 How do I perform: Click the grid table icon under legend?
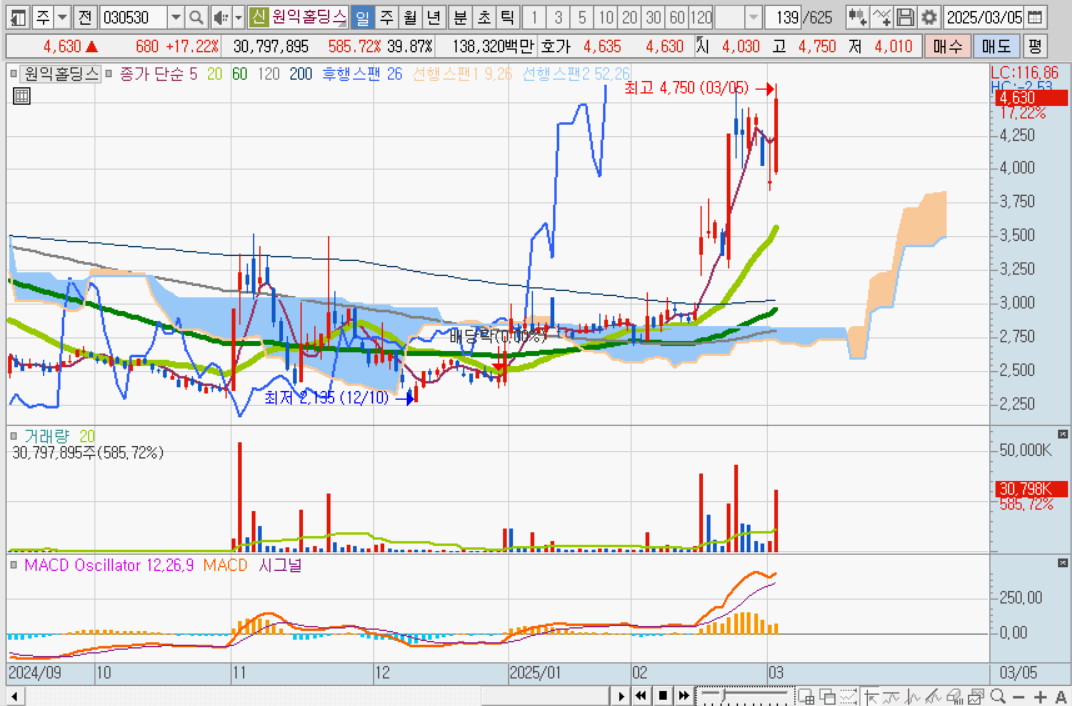coord(21,96)
